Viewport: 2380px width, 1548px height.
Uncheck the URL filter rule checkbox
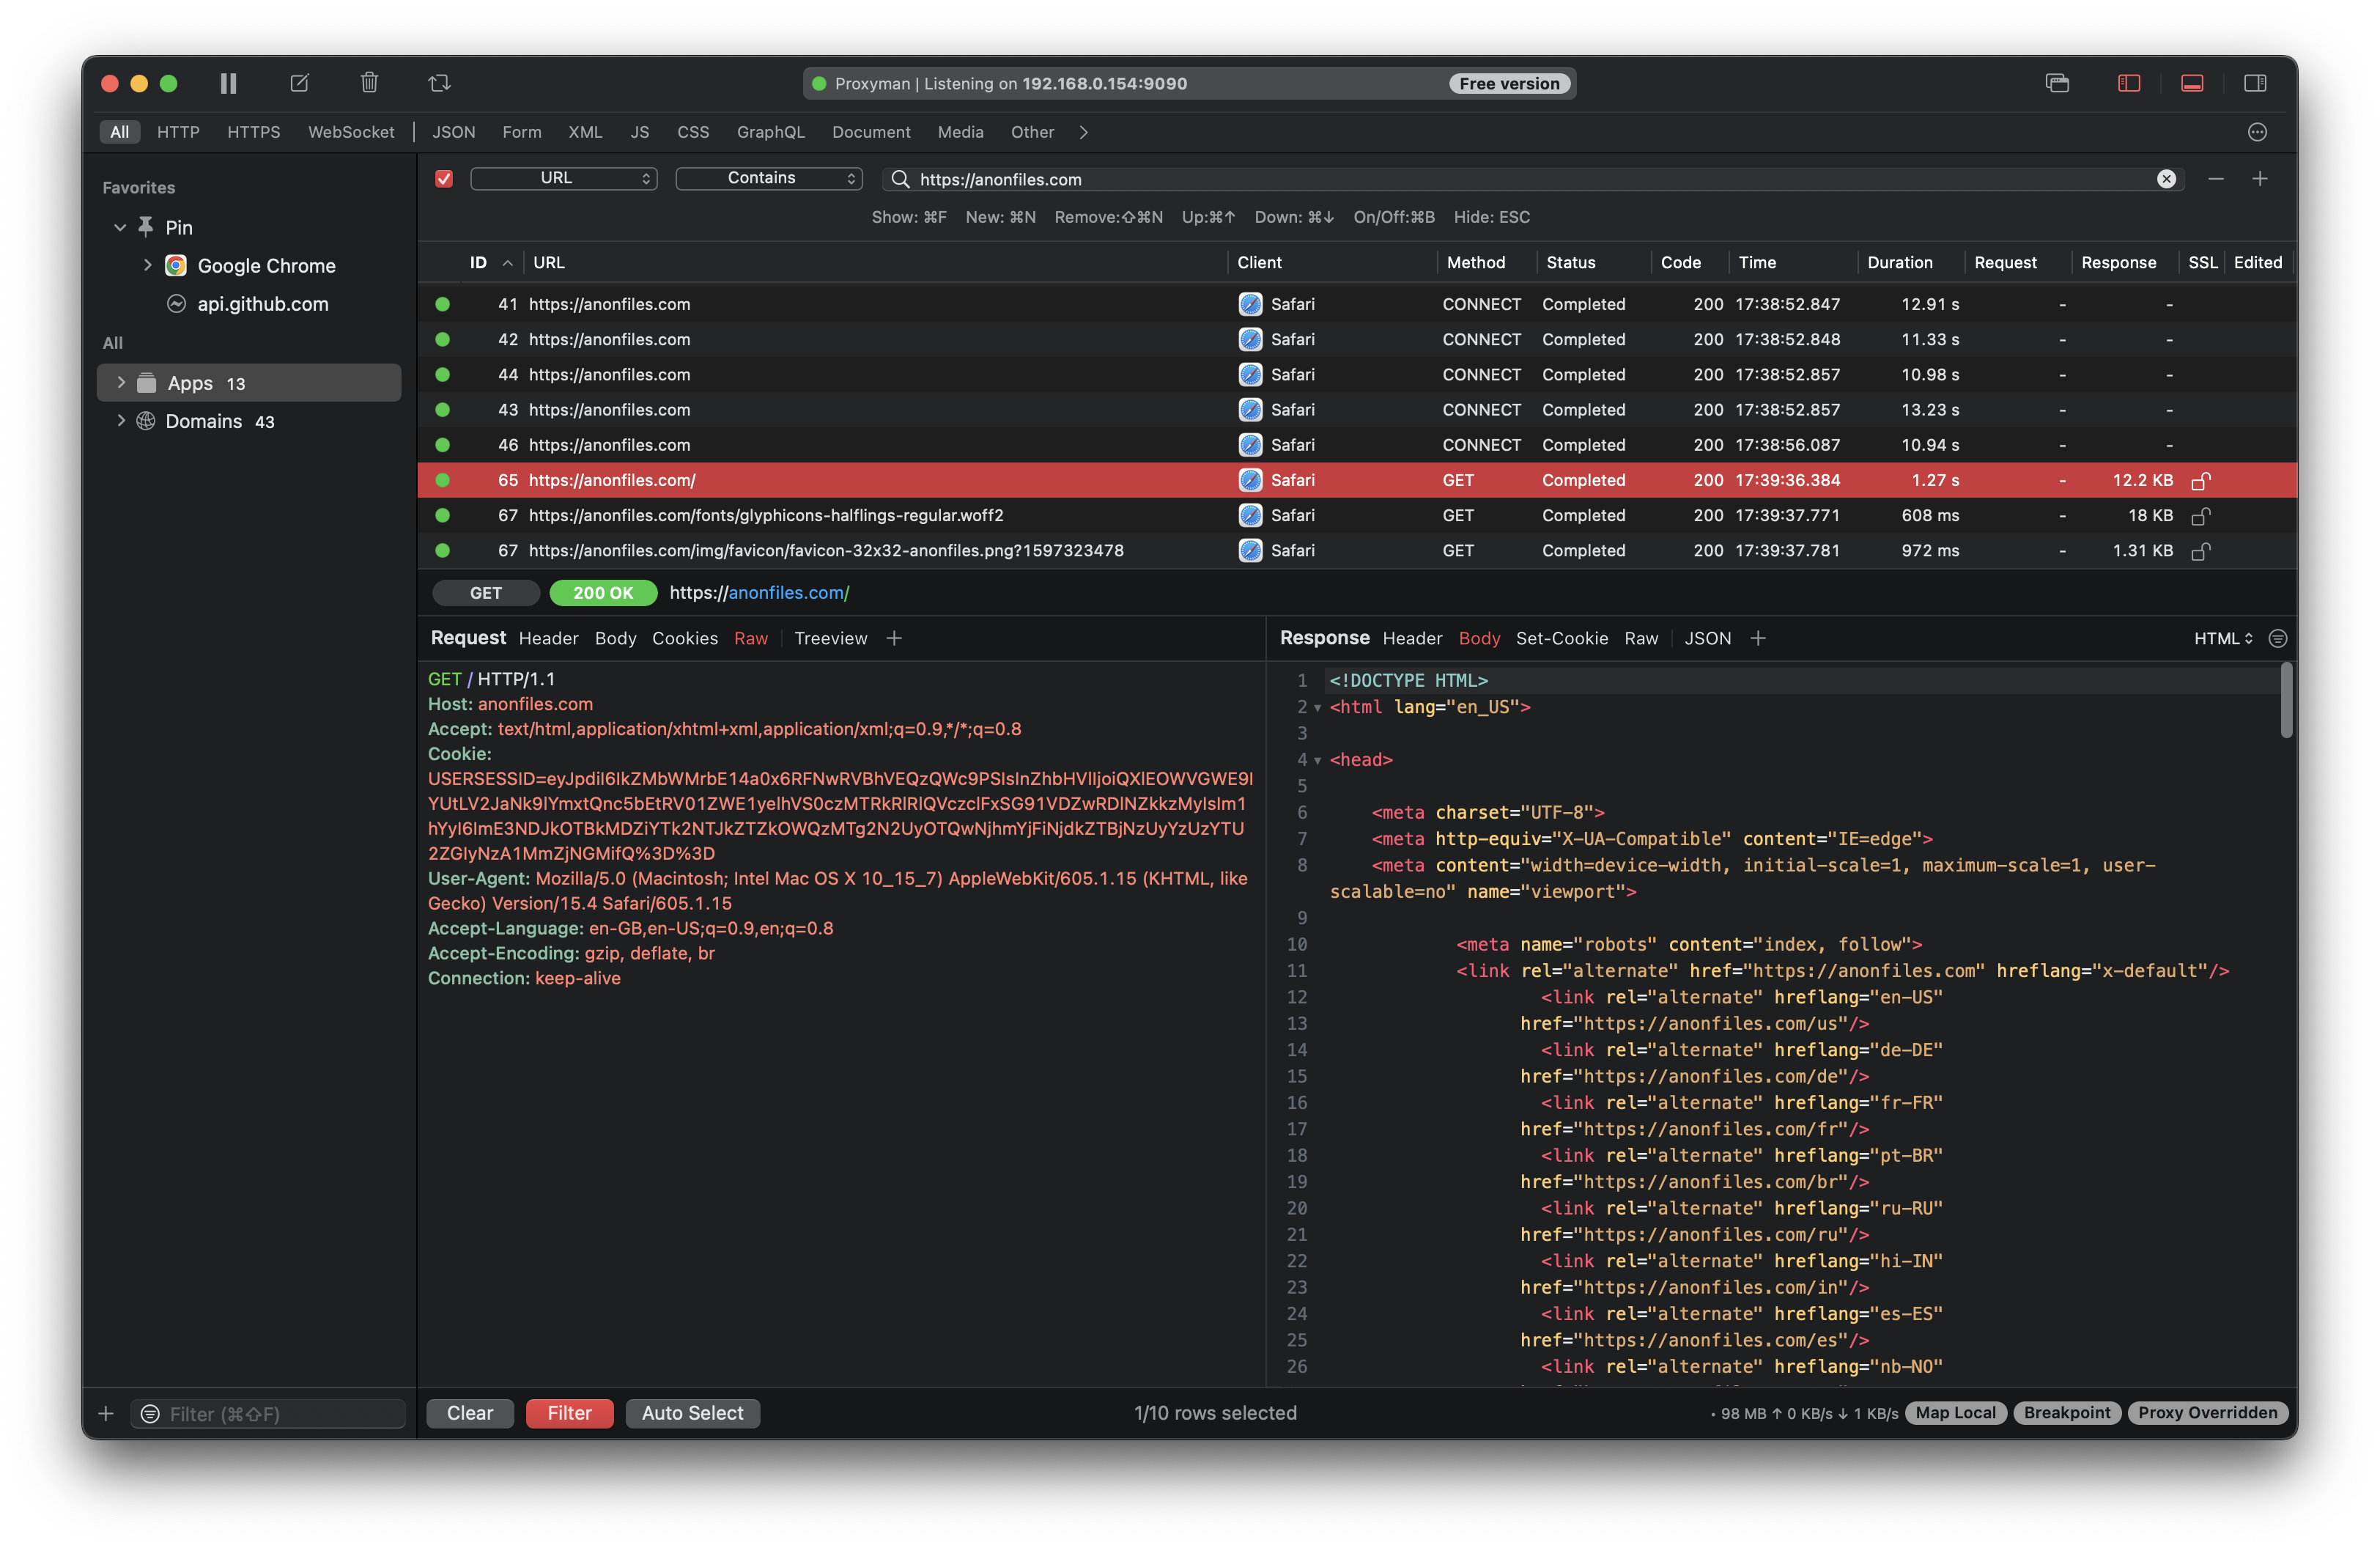tap(444, 179)
